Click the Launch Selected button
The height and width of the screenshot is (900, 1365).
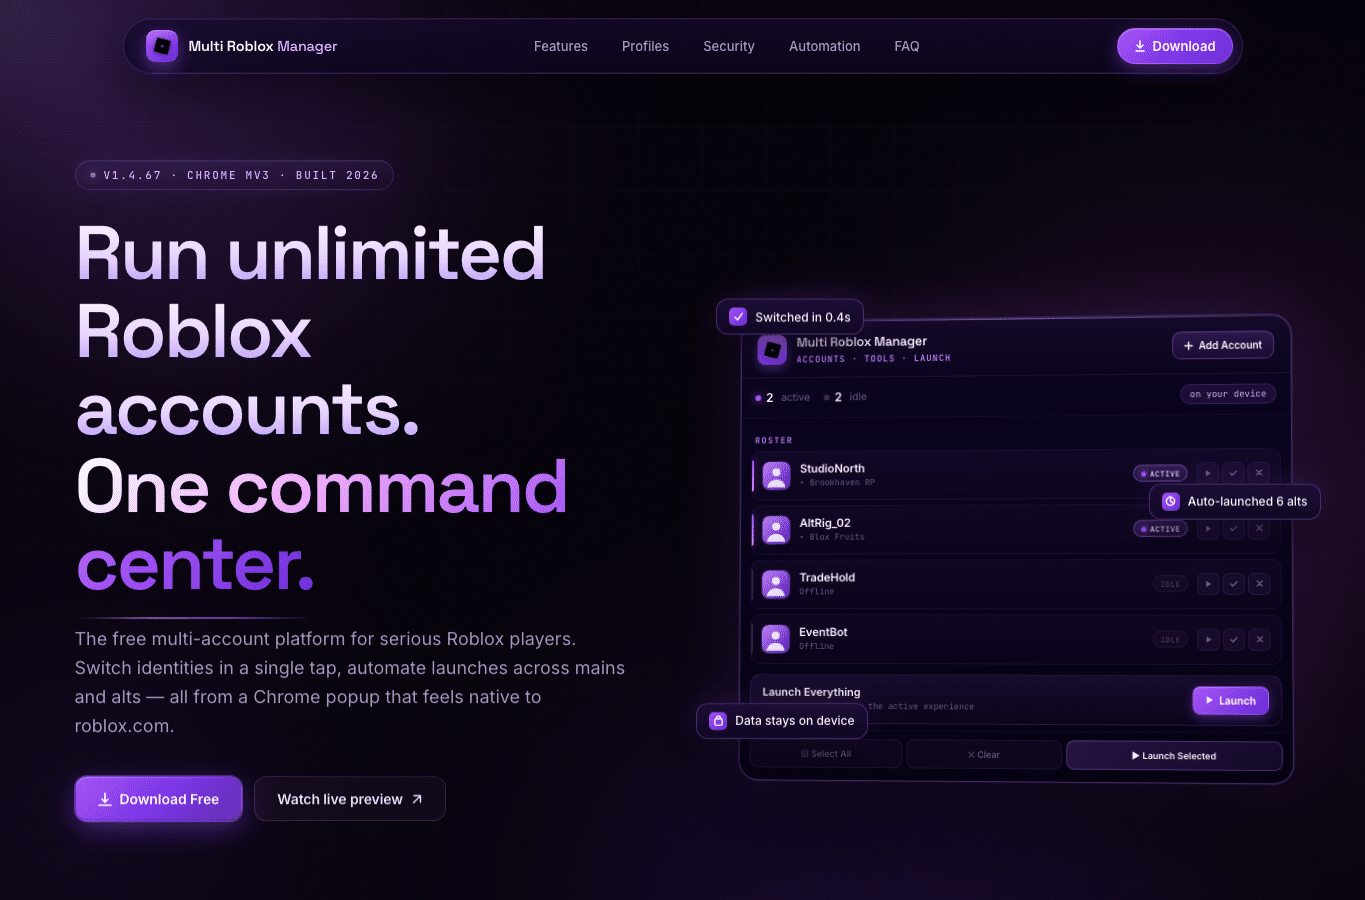click(x=1174, y=756)
